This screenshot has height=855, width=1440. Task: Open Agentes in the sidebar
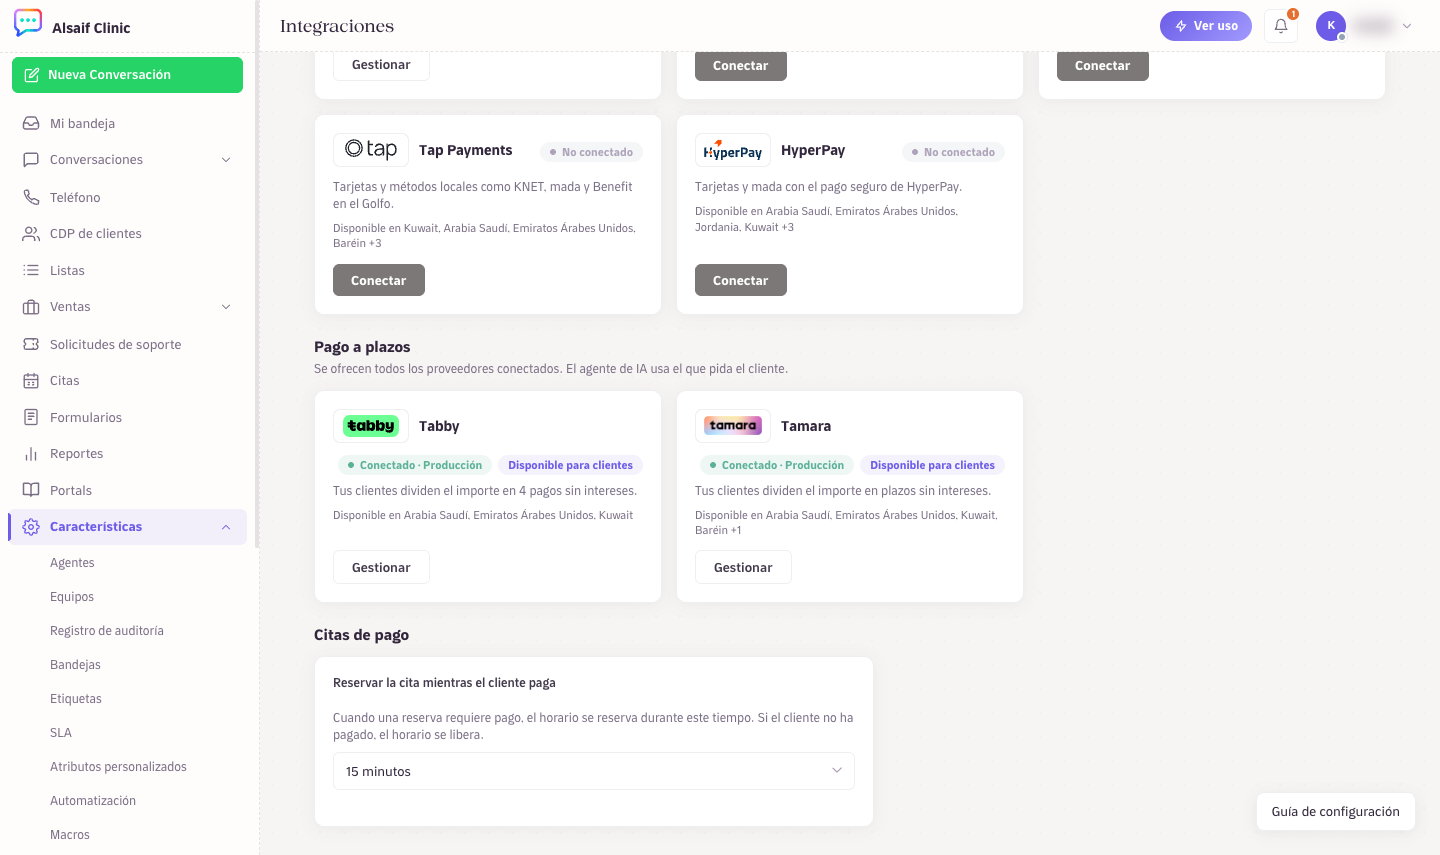[72, 563]
